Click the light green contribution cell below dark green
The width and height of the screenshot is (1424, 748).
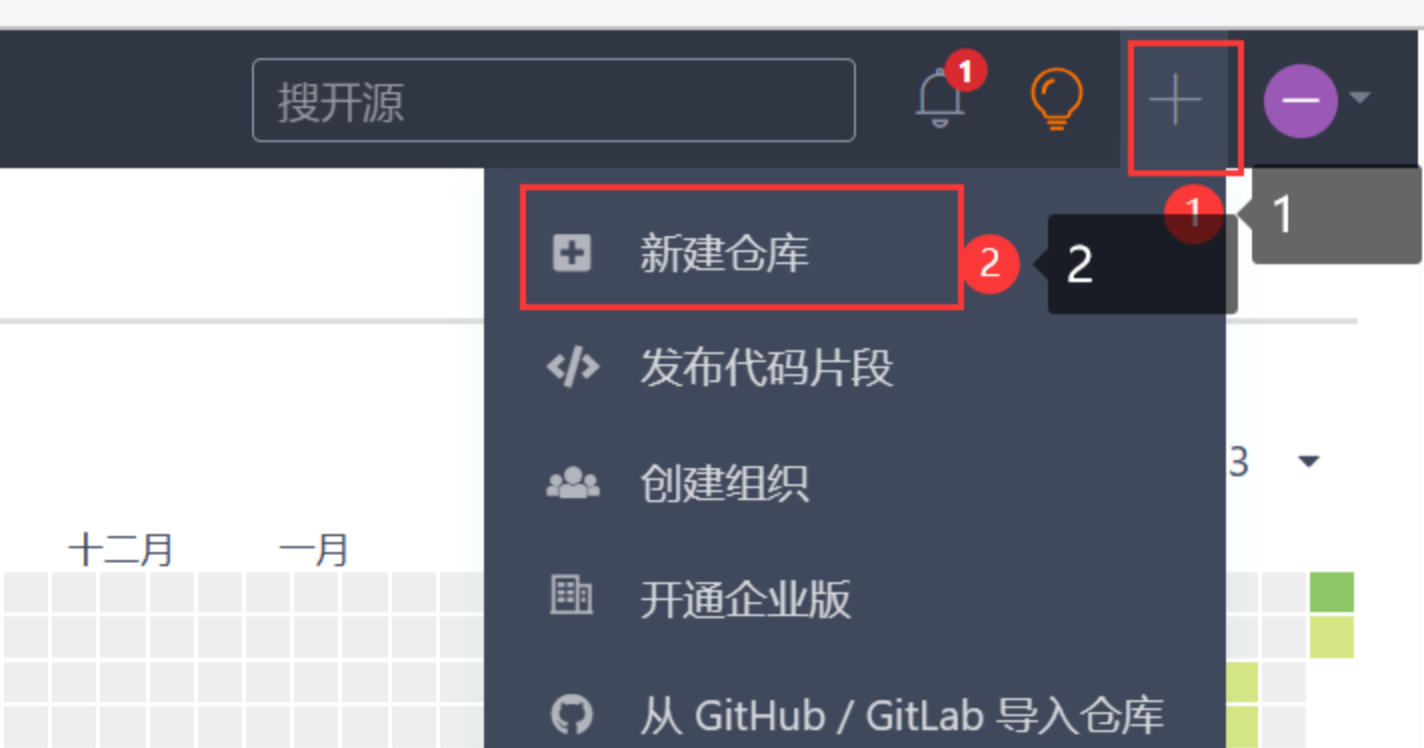(x=1332, y=637)
